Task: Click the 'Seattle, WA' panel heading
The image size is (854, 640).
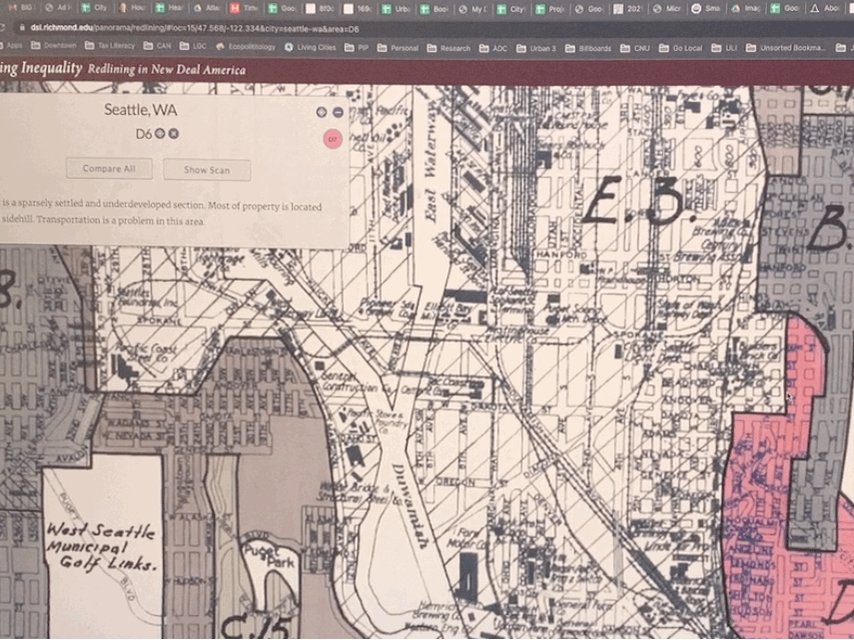Action: tap(141, 109)
